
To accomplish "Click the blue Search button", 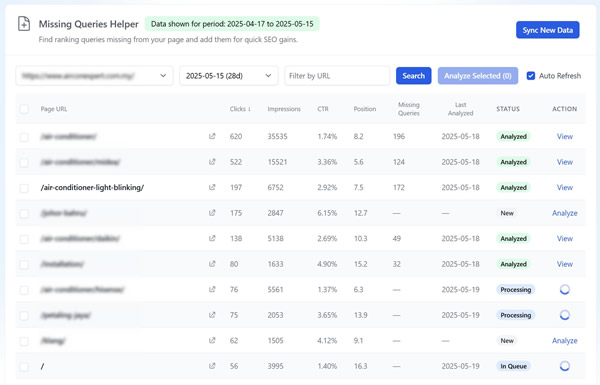I will (x=414, y=76).
